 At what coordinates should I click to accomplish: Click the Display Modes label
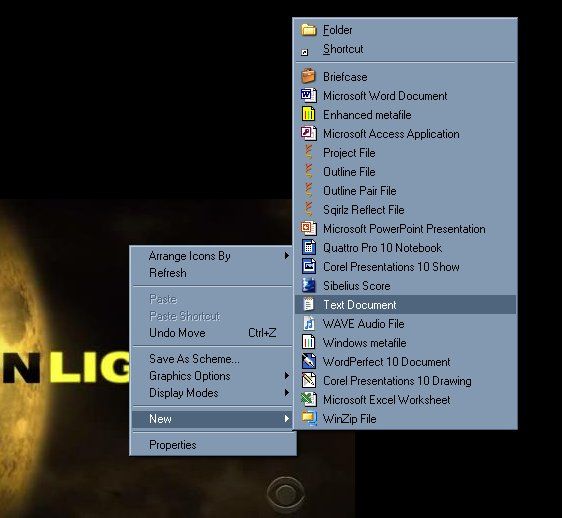tap(184, 393)
